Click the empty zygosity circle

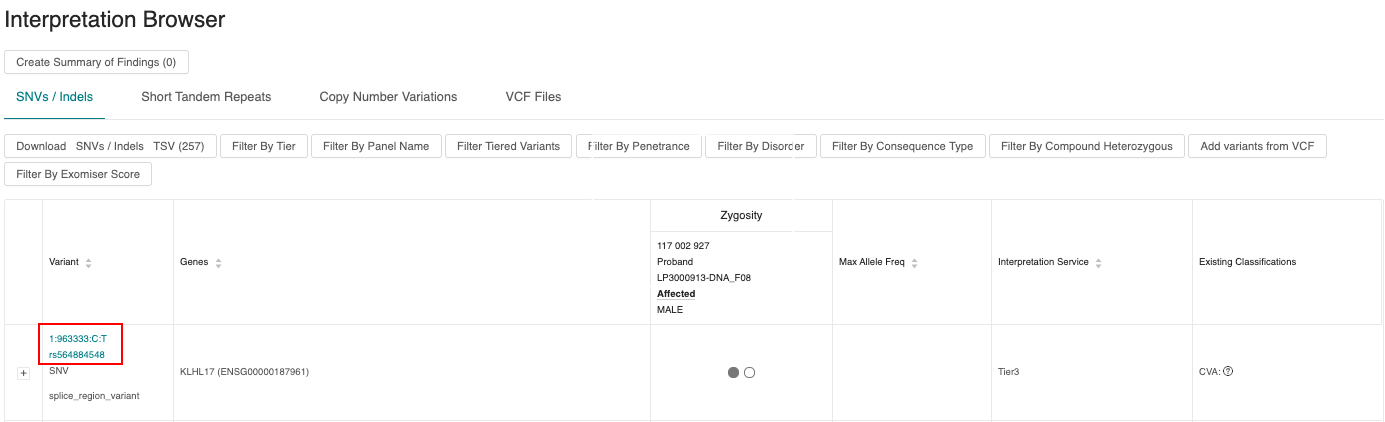749,372
